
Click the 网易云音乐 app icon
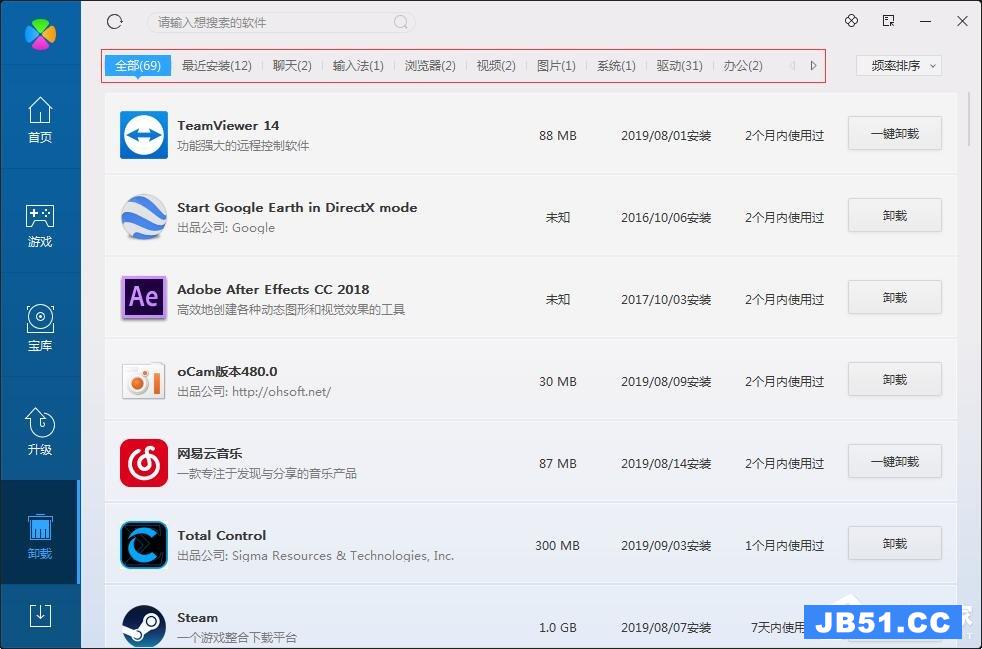[144, 463]
